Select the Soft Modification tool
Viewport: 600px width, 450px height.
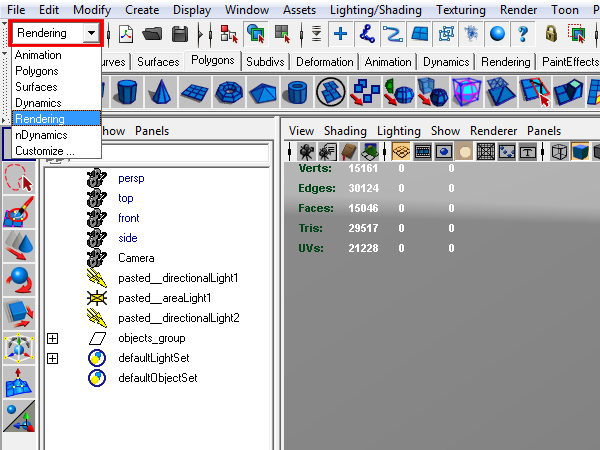[x=18, y=382]
